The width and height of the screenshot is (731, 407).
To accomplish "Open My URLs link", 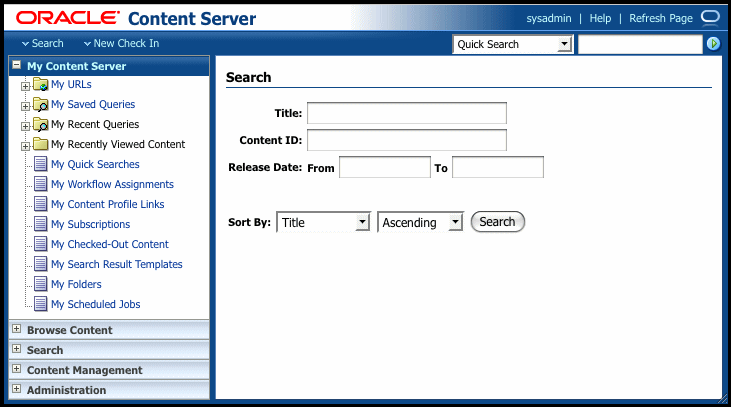I will pos(71,84).
